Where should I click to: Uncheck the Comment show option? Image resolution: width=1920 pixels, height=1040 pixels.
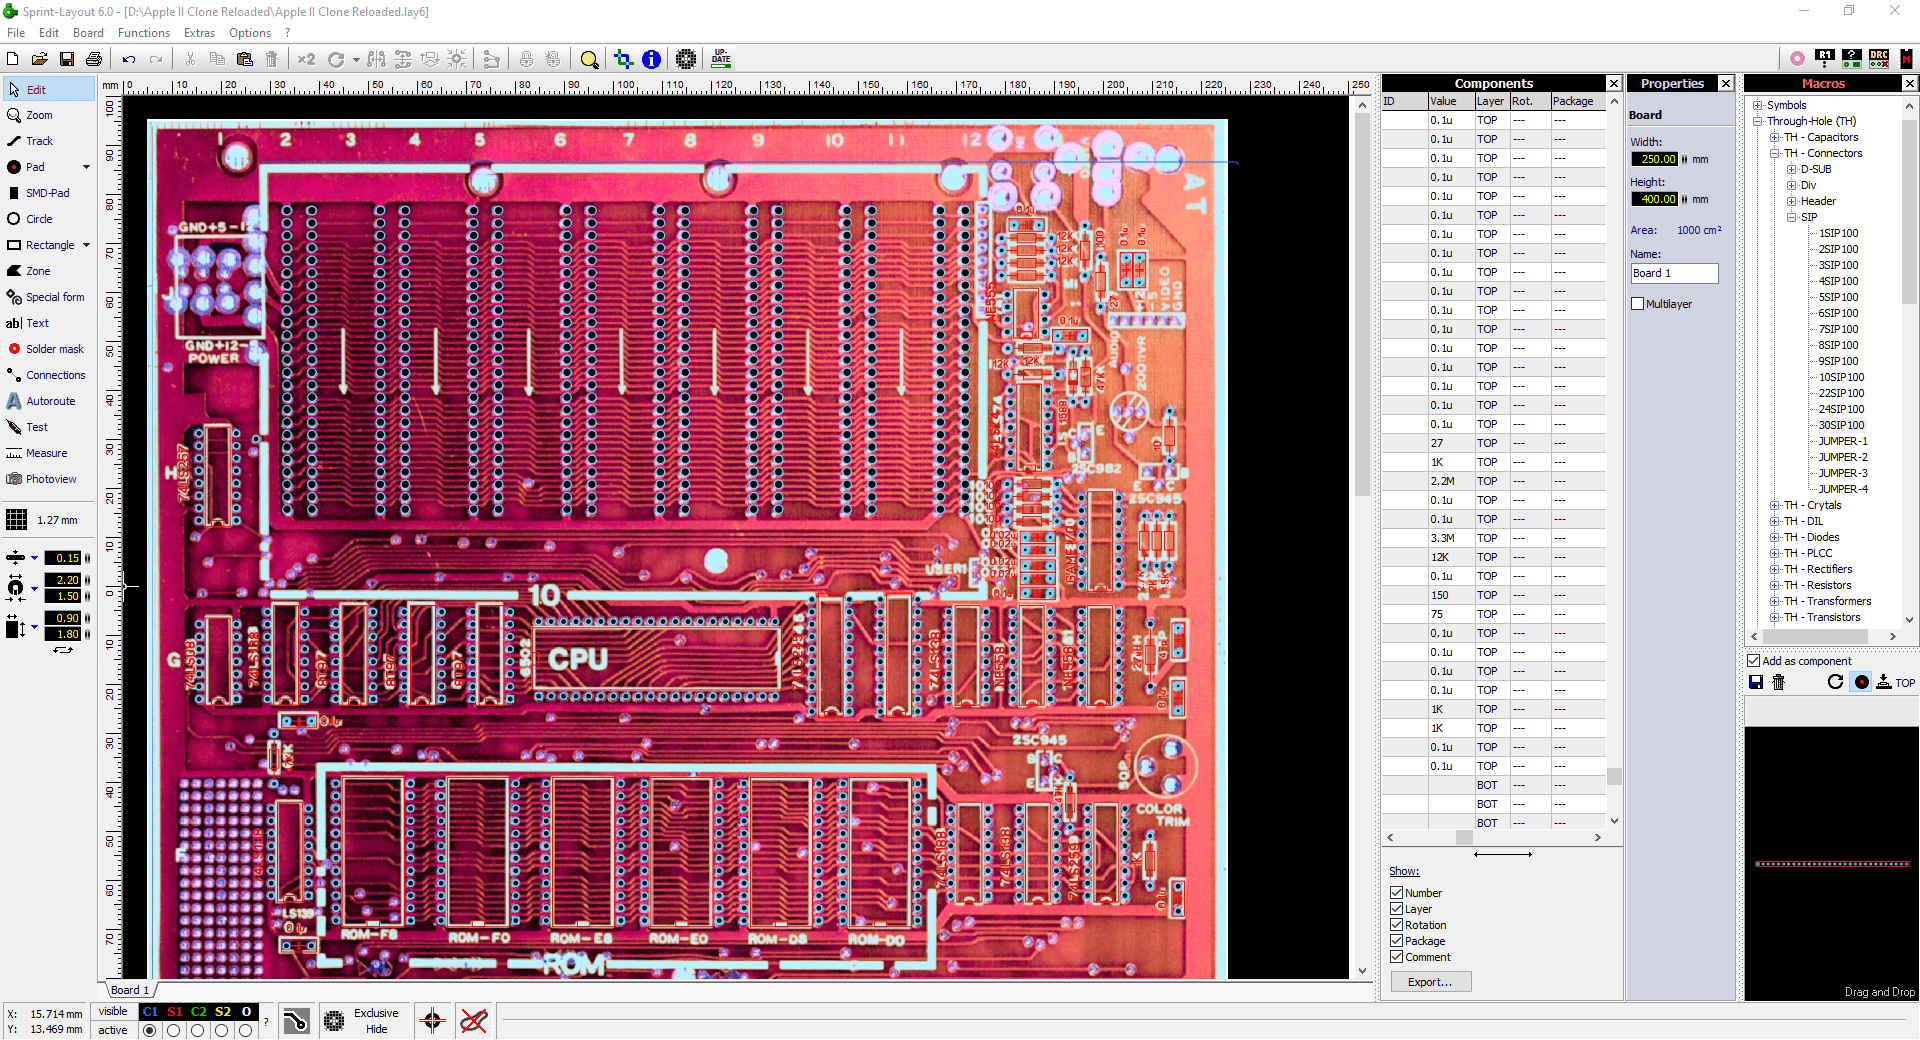pos(1396,957)
